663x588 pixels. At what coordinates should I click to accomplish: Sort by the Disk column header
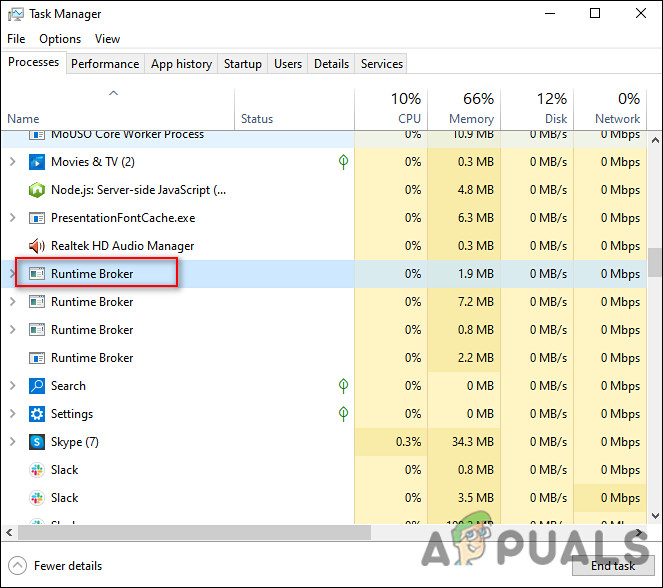[537, 109]
